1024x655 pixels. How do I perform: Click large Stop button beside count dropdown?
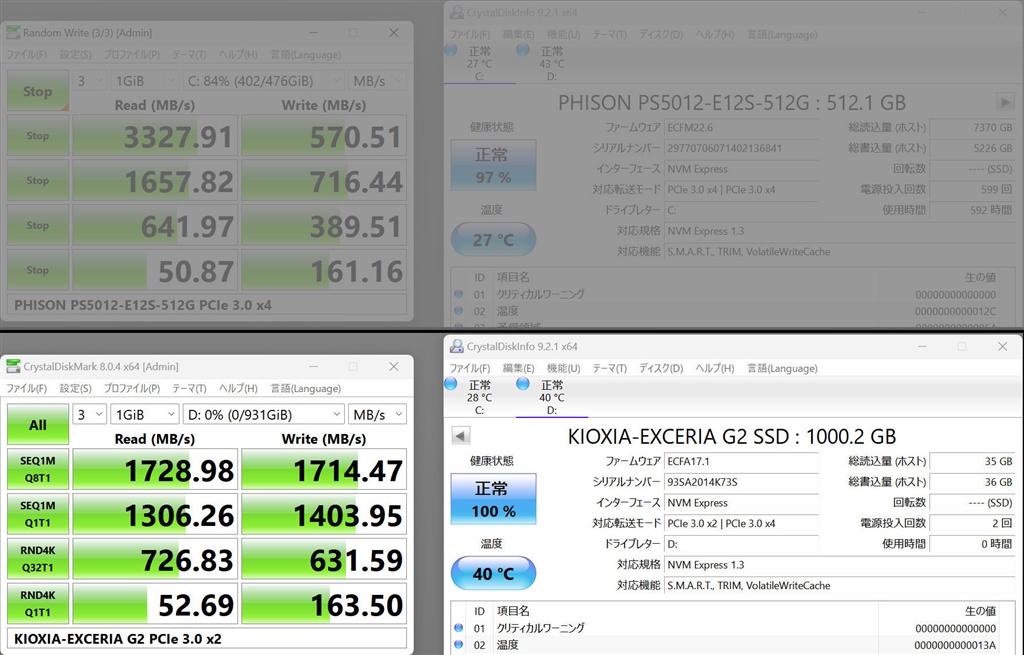click(x=38, y=91)
